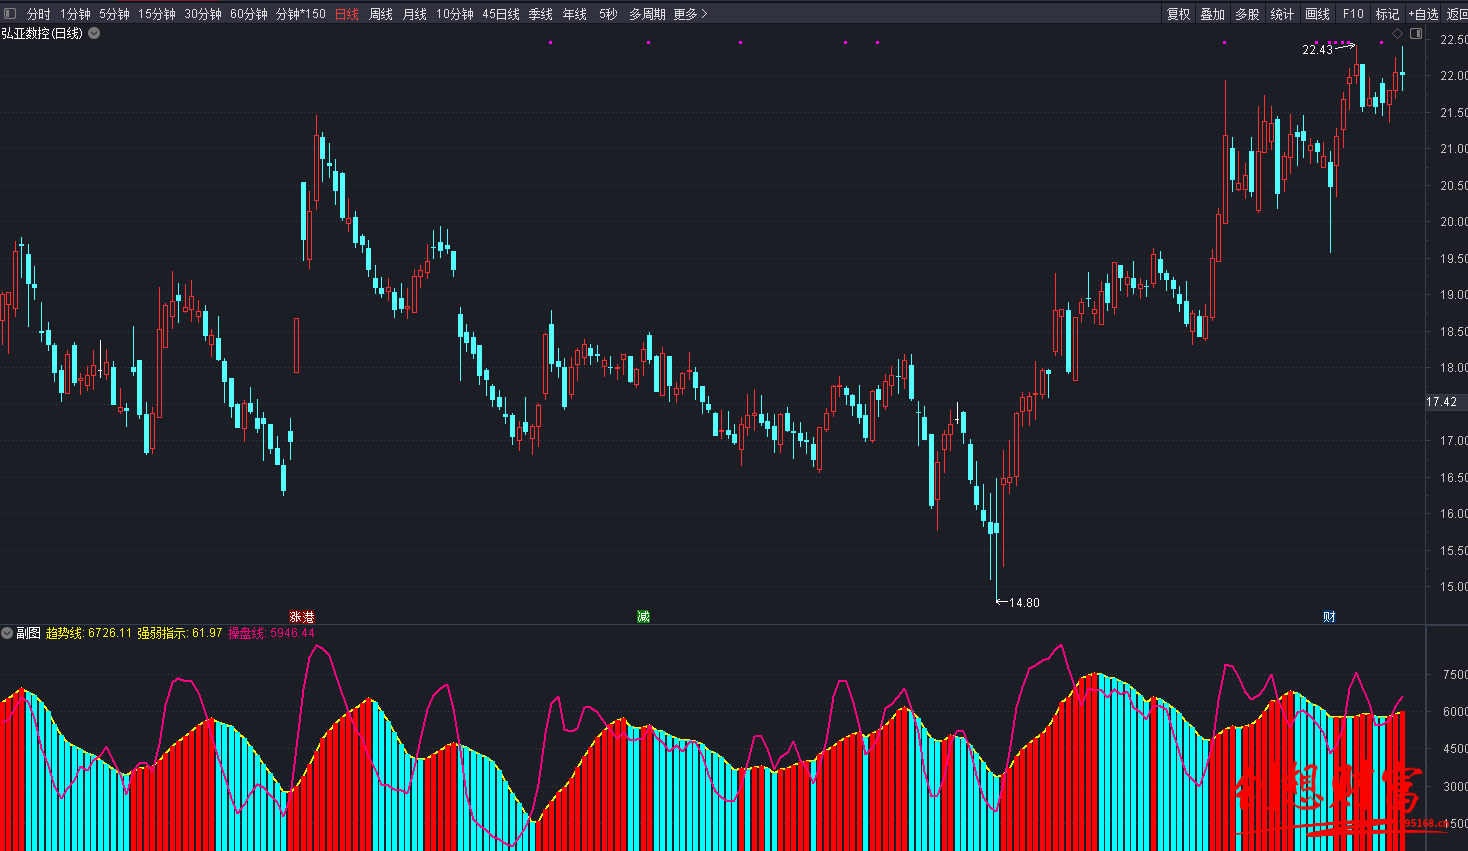Switch to 分时 view
Image resolution: width=1468 pixels, height=851 pixels.
(x=39, y=14)
